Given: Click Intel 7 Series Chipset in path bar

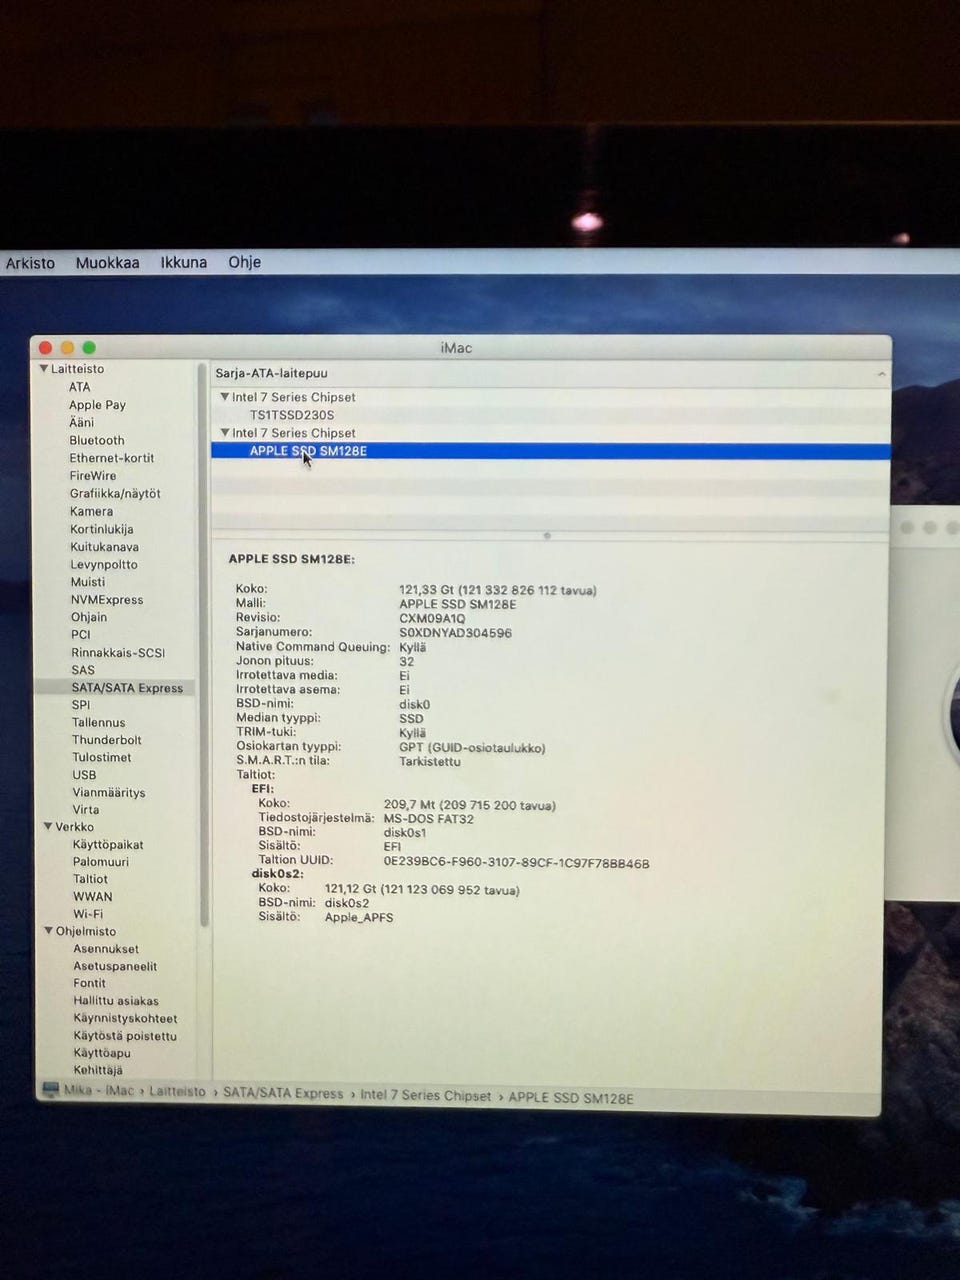Looking at the screenshot, I should tap(426, 1096).
